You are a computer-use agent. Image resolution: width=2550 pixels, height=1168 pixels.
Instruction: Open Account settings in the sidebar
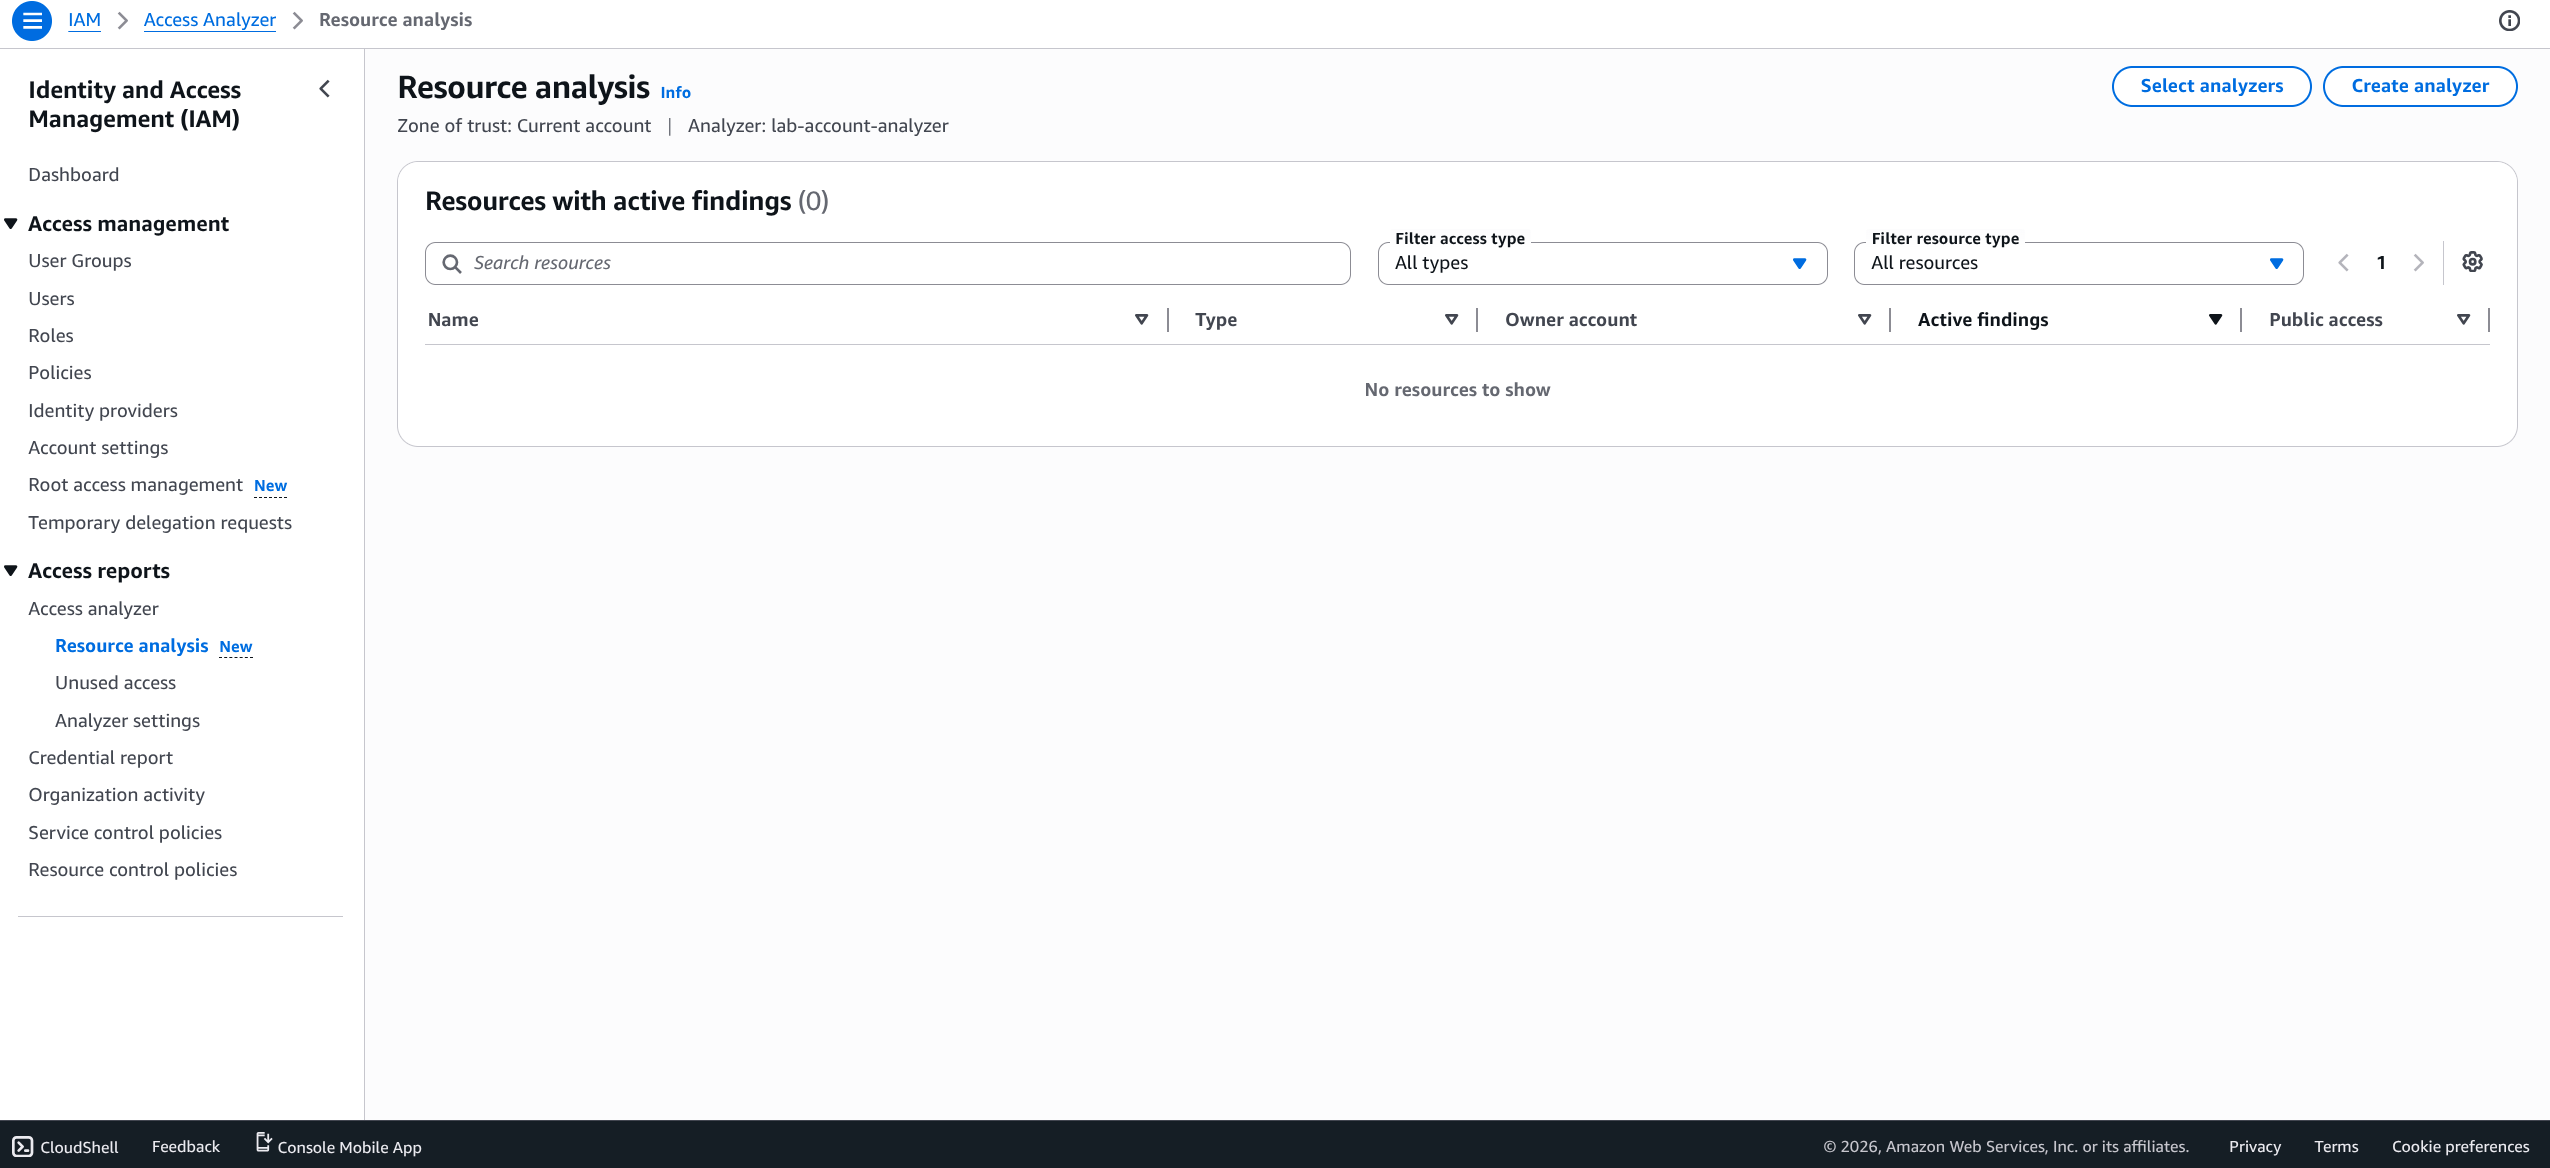pos(98,448)
